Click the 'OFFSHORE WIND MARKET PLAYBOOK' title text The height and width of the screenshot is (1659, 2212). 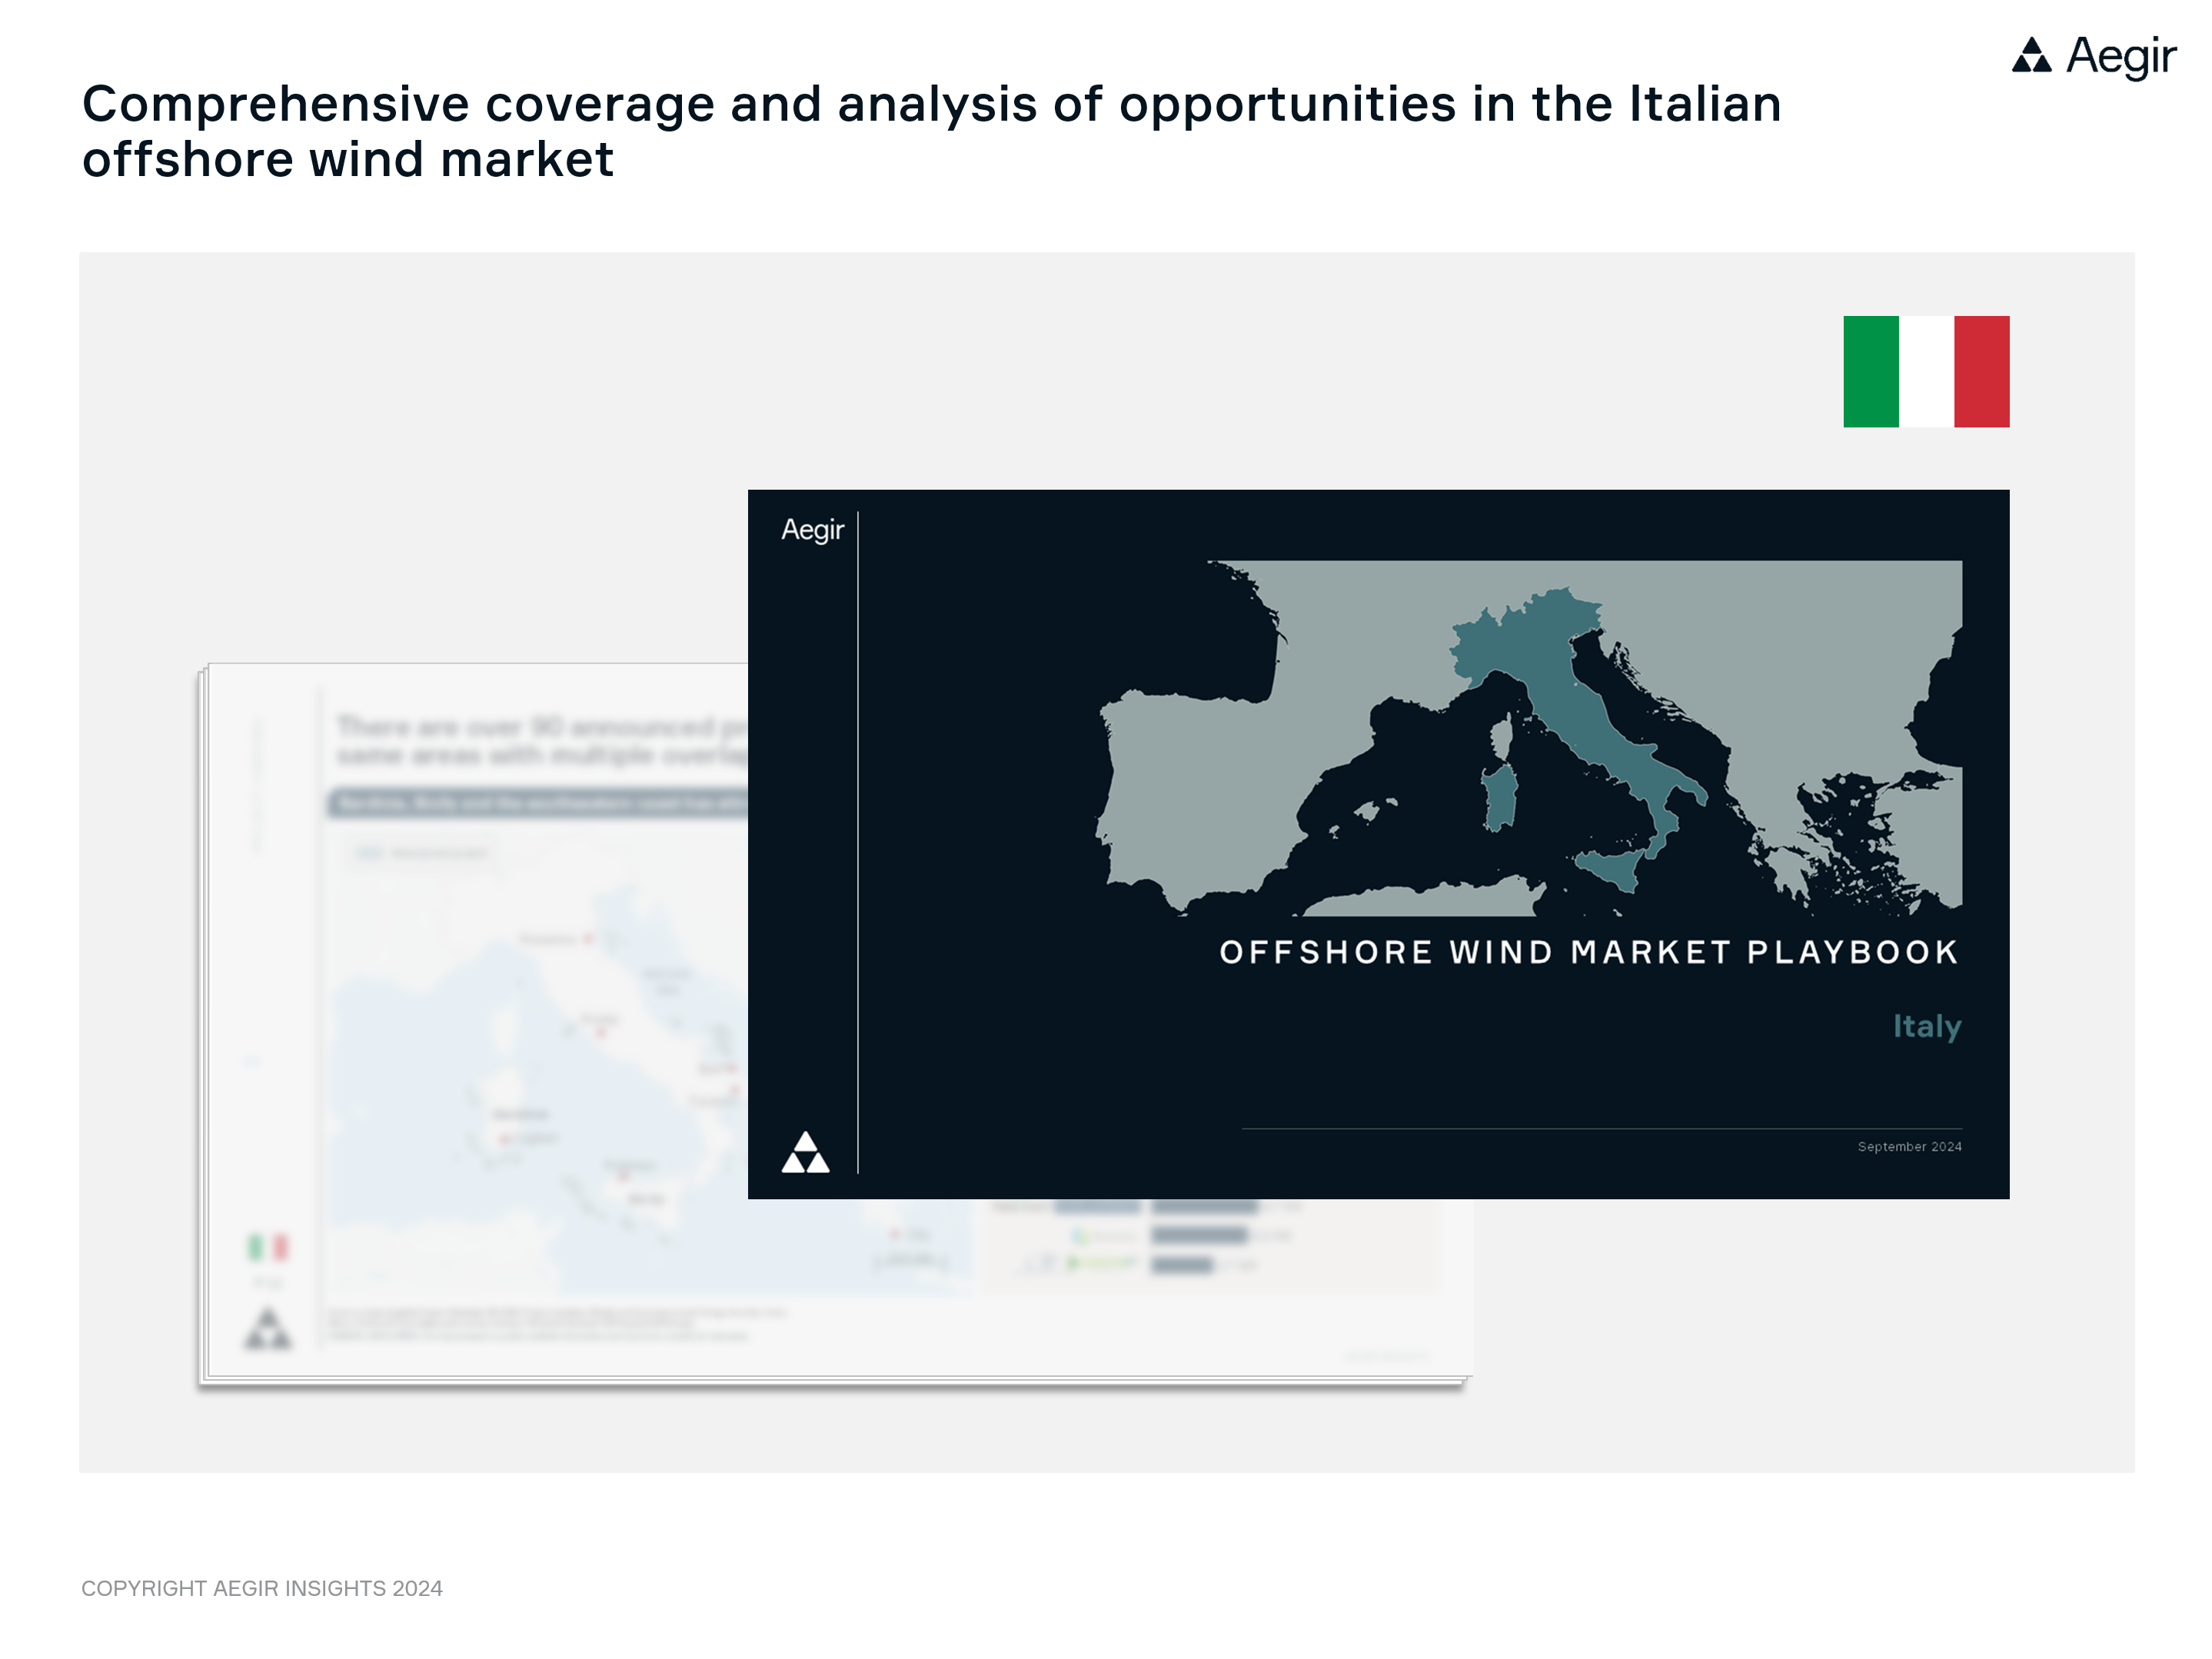[x=1589, y=952]
